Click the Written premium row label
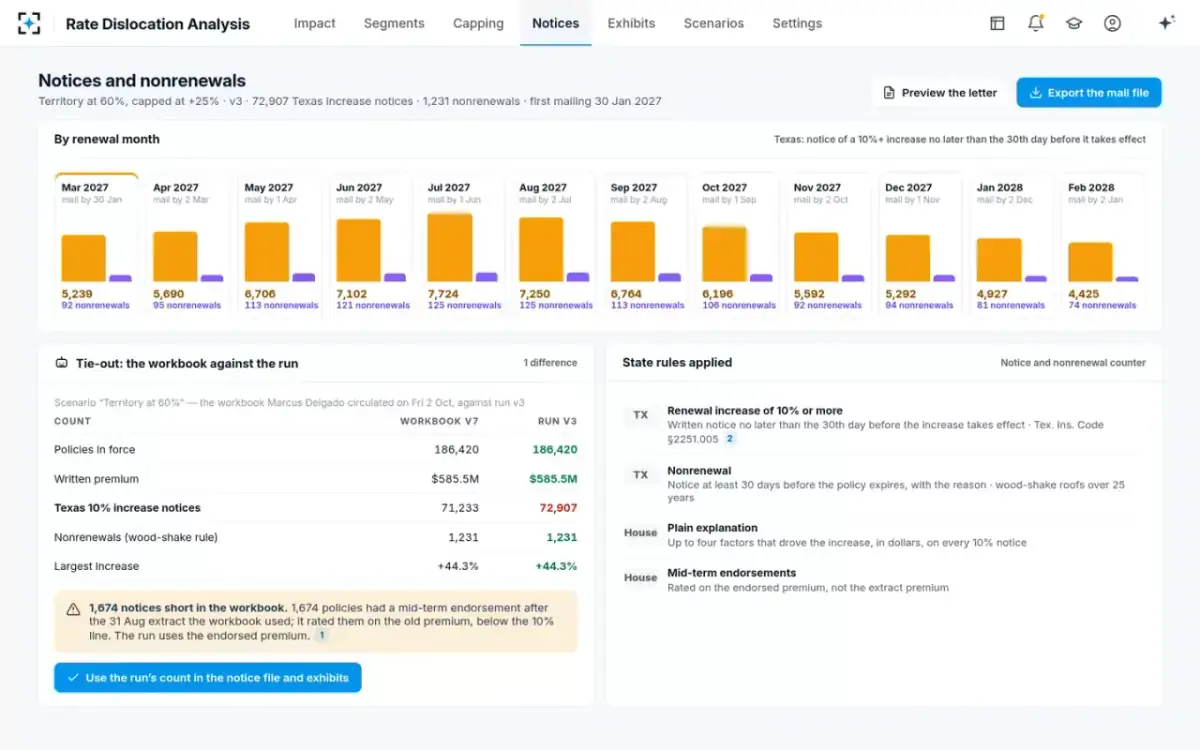 96,479
